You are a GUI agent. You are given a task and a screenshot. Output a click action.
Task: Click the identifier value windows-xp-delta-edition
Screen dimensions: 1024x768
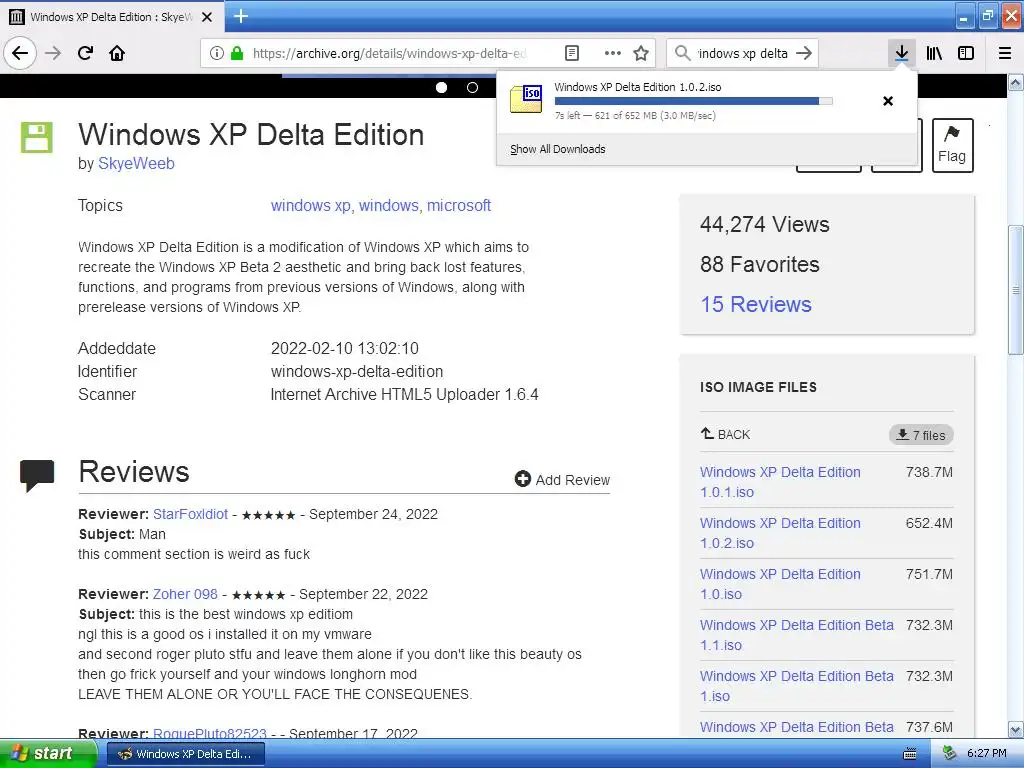coord(357,372)
